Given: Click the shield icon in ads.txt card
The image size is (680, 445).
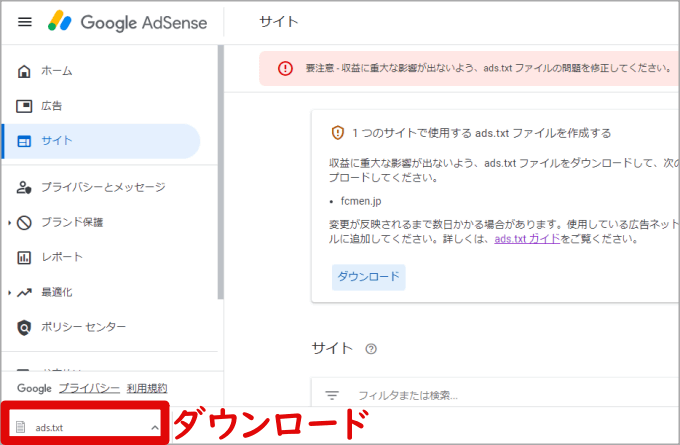Looking at the screenshot, I should pos(337,133).
